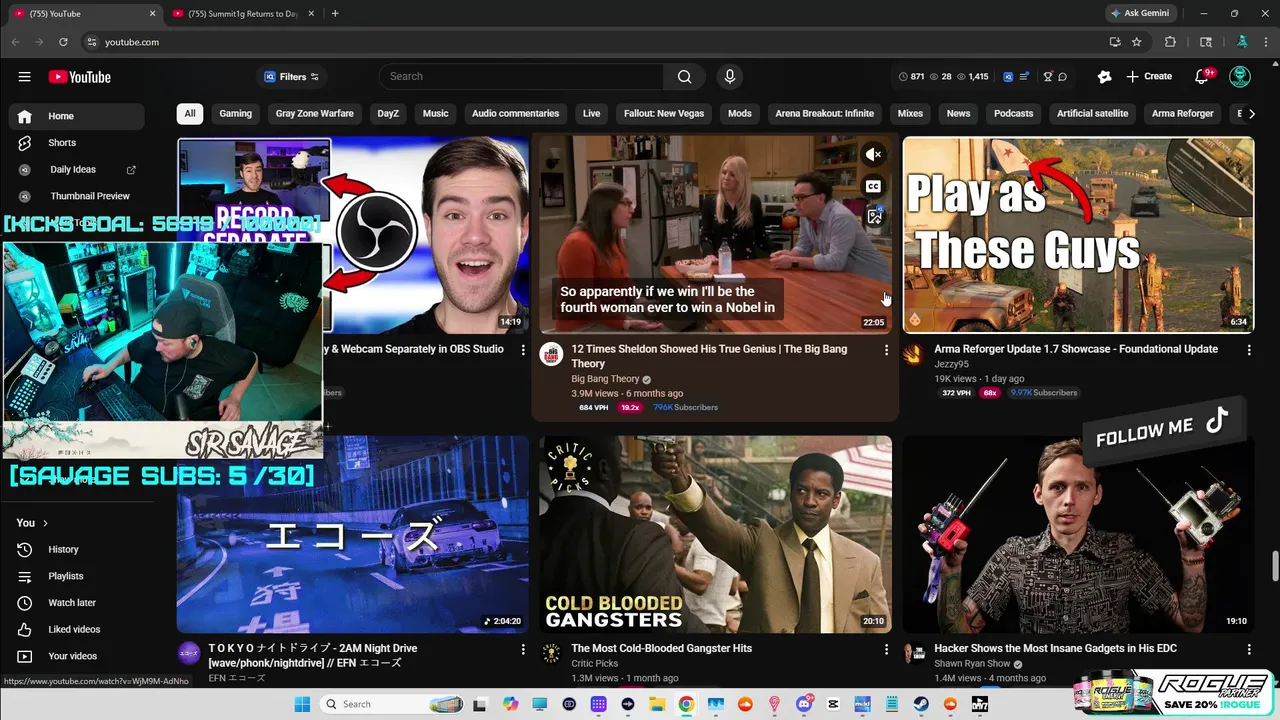Click into the YouTube search field

point(520,76)
